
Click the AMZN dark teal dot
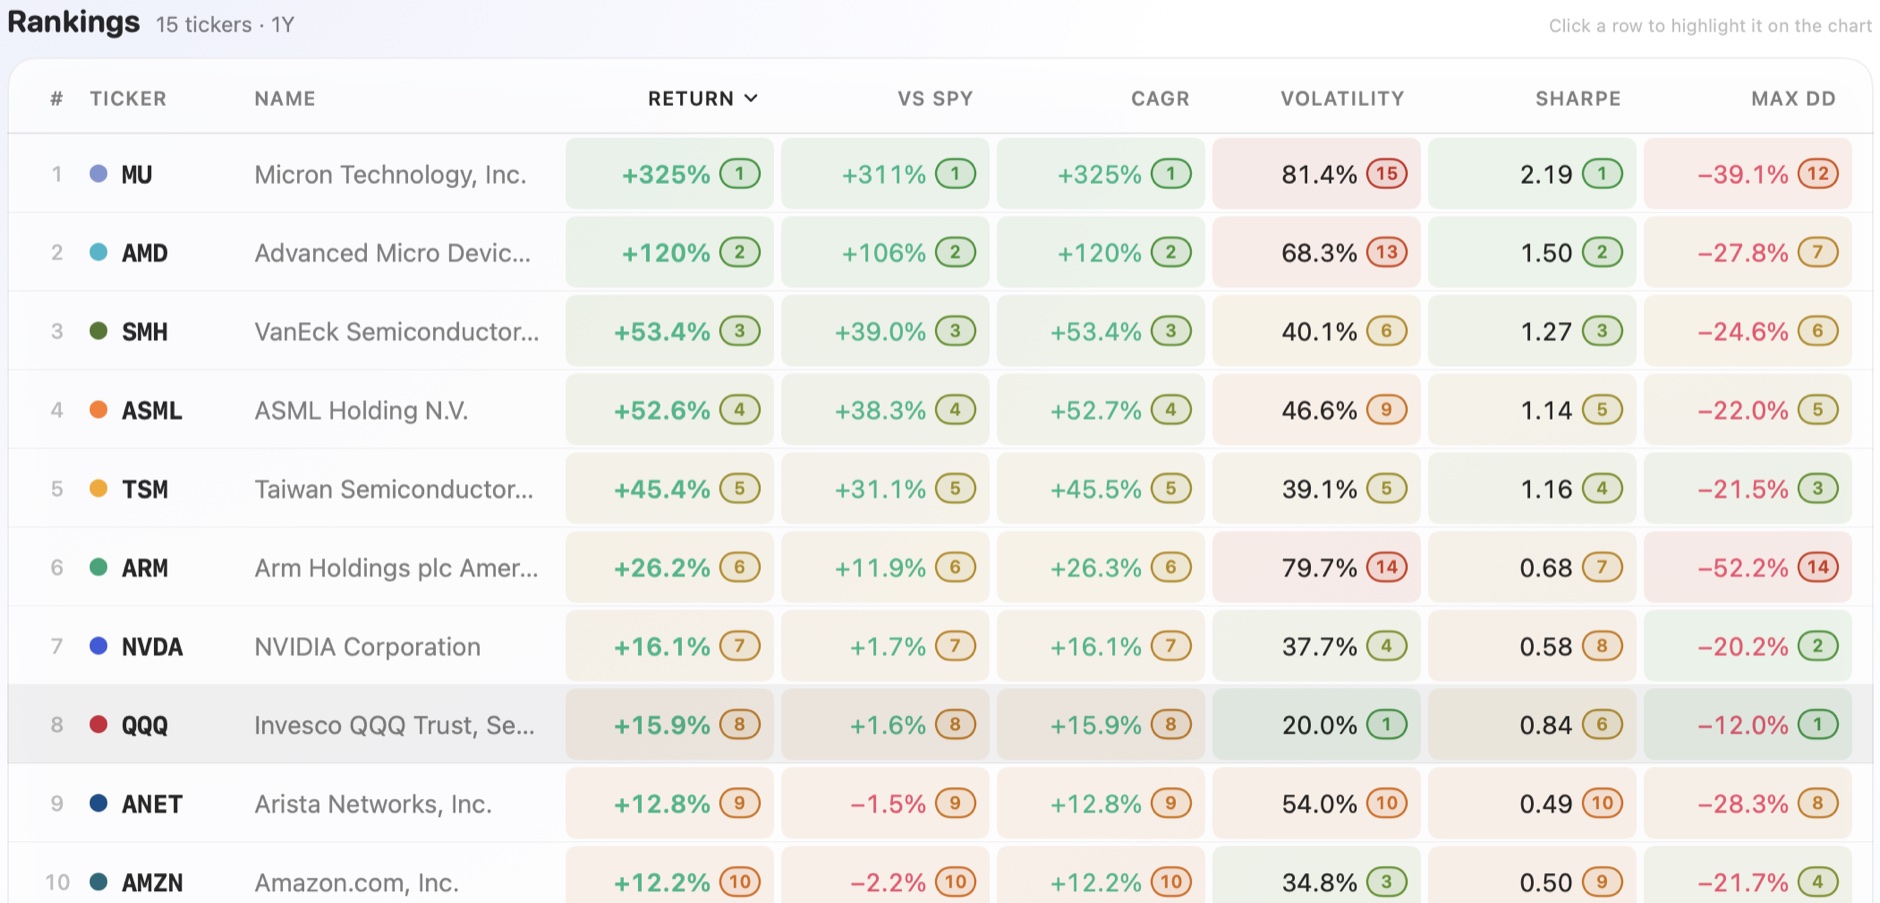98,882
